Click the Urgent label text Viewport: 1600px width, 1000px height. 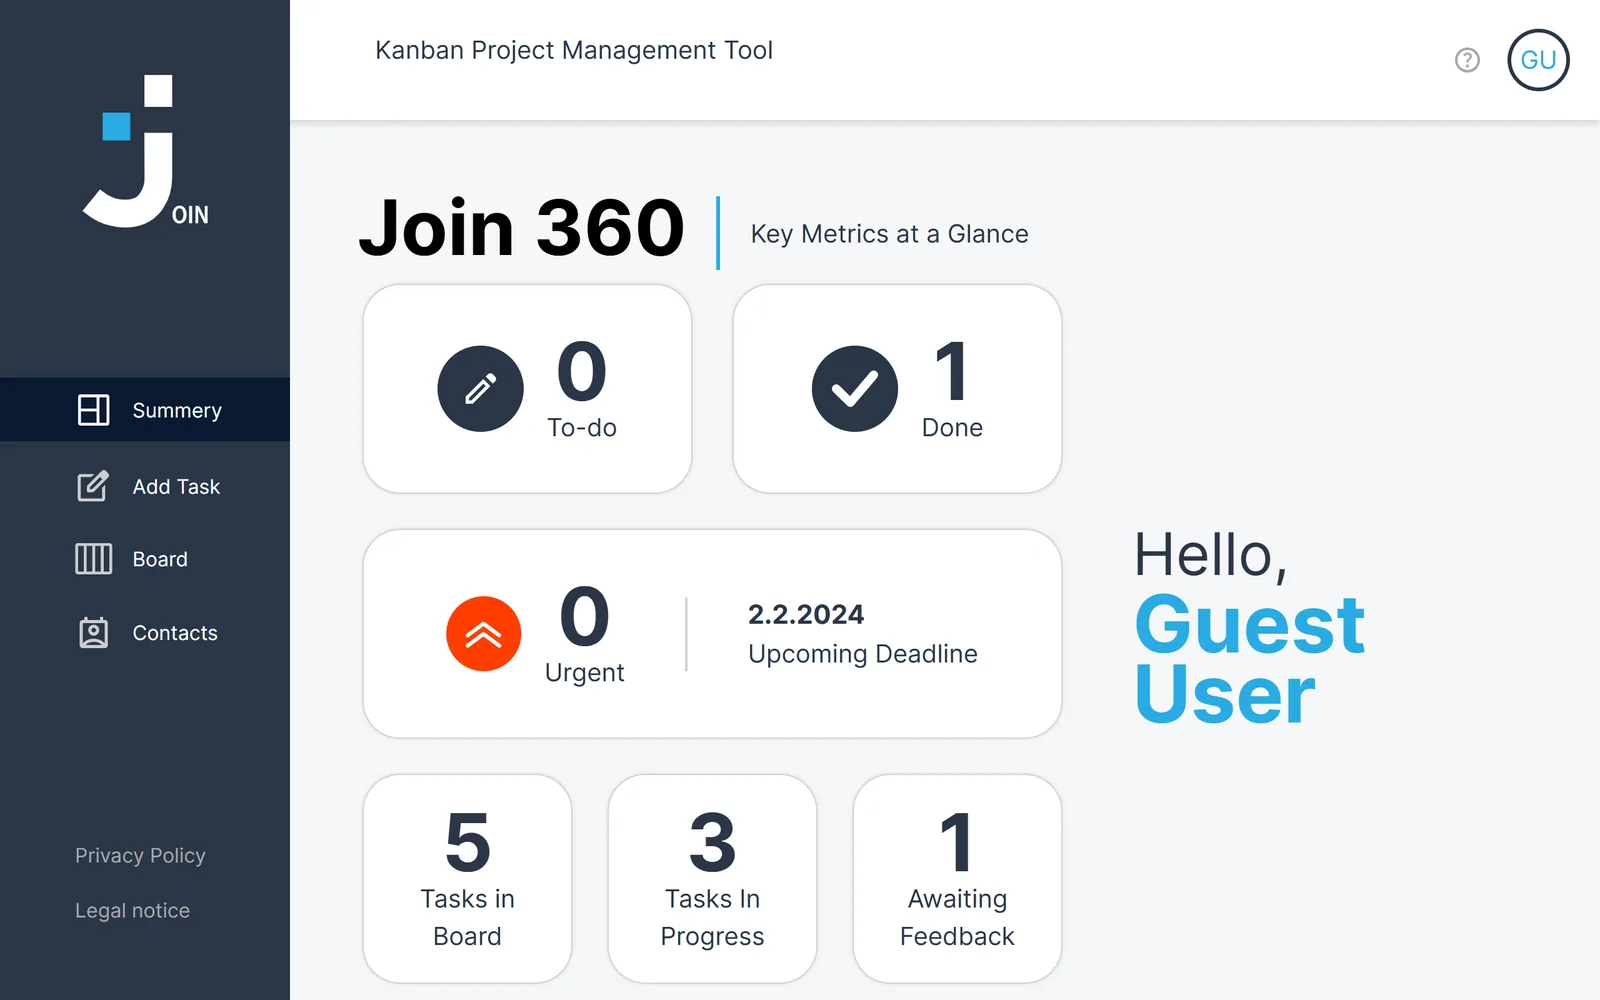[x=585, y=673]
